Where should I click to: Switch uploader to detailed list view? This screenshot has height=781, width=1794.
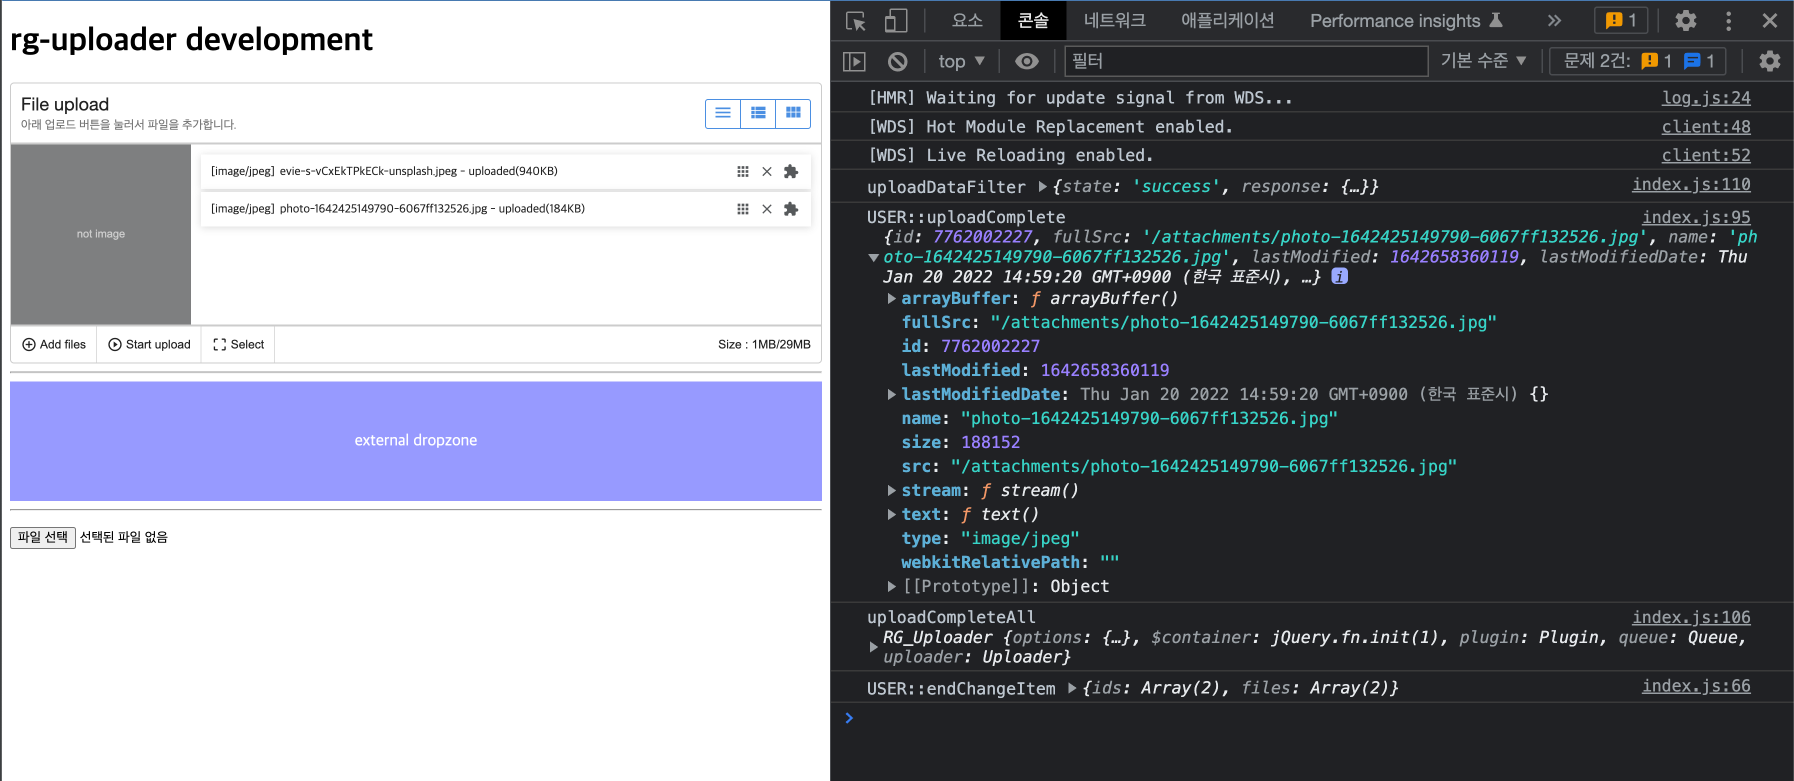758,113
